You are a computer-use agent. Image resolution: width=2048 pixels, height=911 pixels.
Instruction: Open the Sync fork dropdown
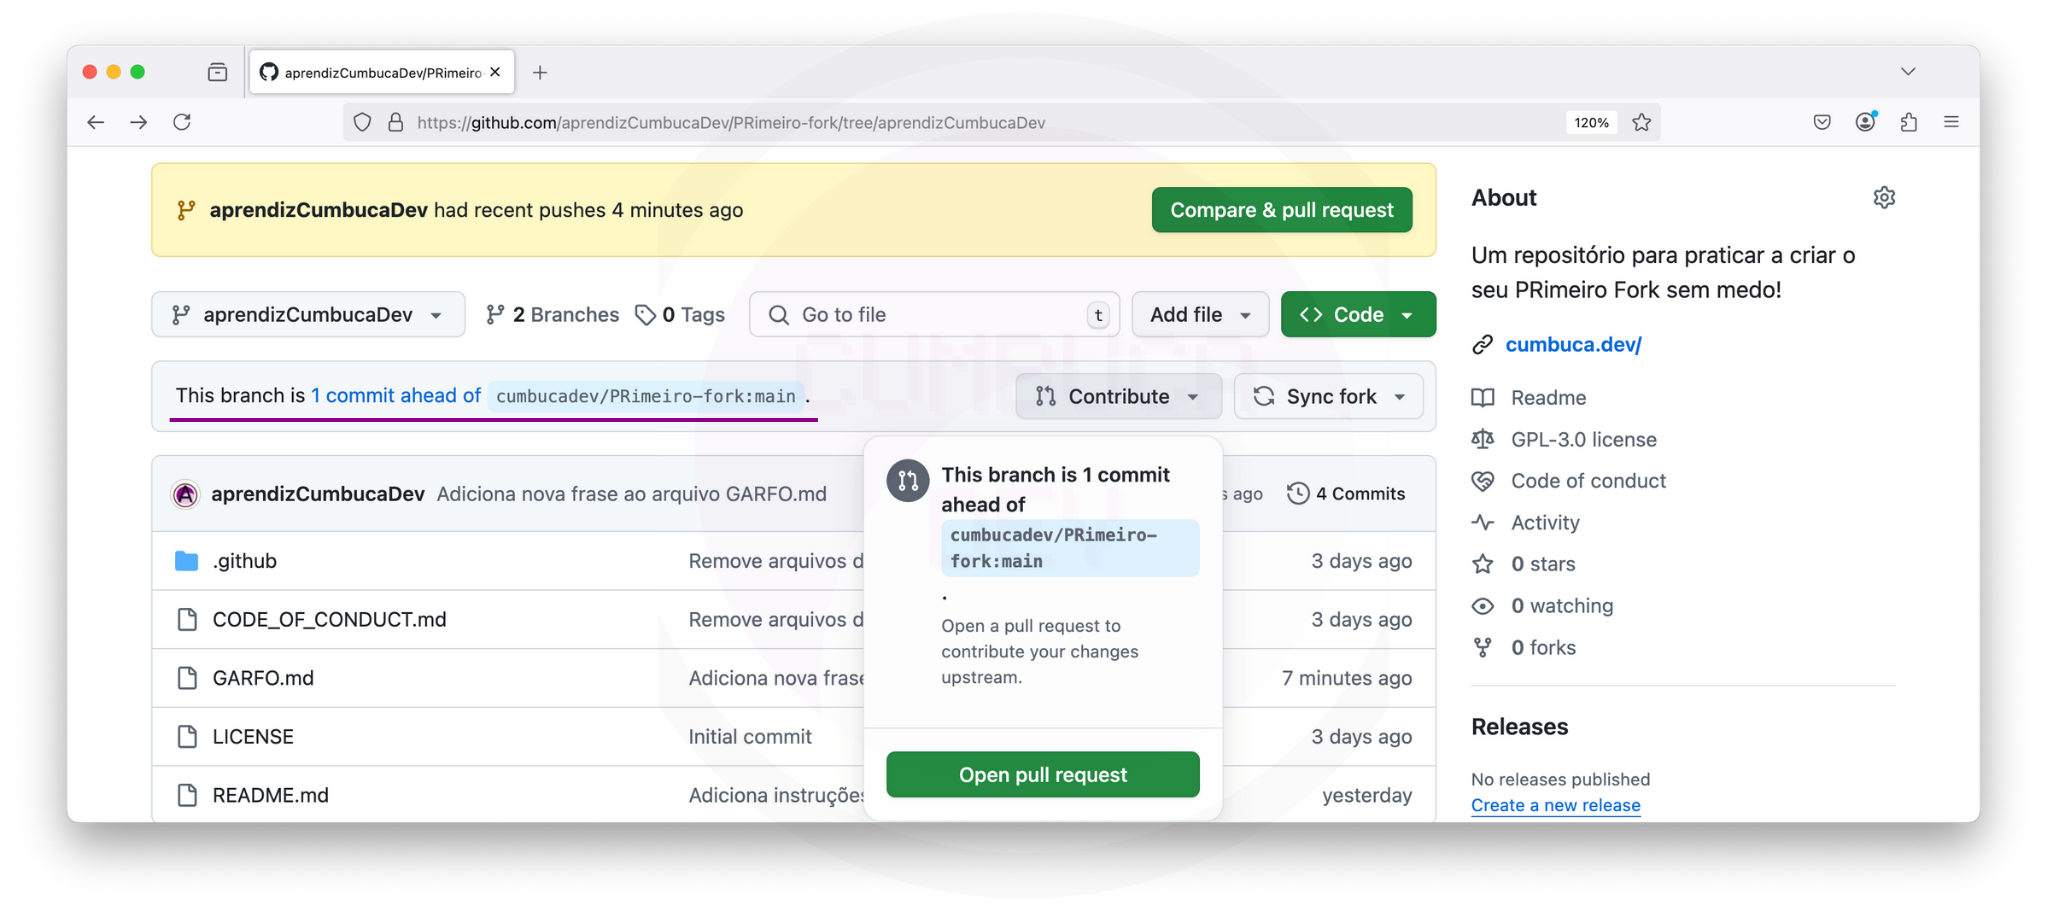pyautogui.click(x=1328, y=397)
